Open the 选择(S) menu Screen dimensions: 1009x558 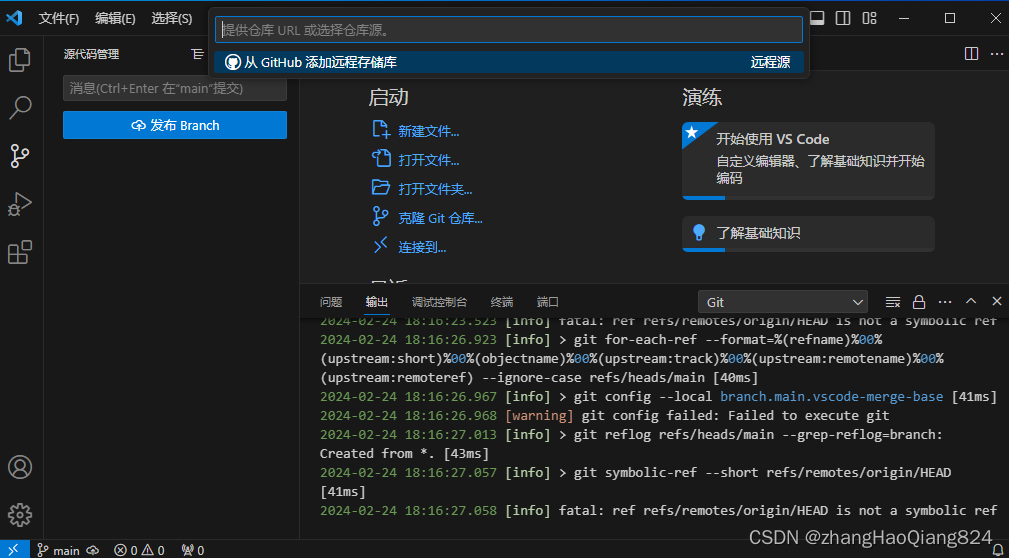click(x=172, y=19)
